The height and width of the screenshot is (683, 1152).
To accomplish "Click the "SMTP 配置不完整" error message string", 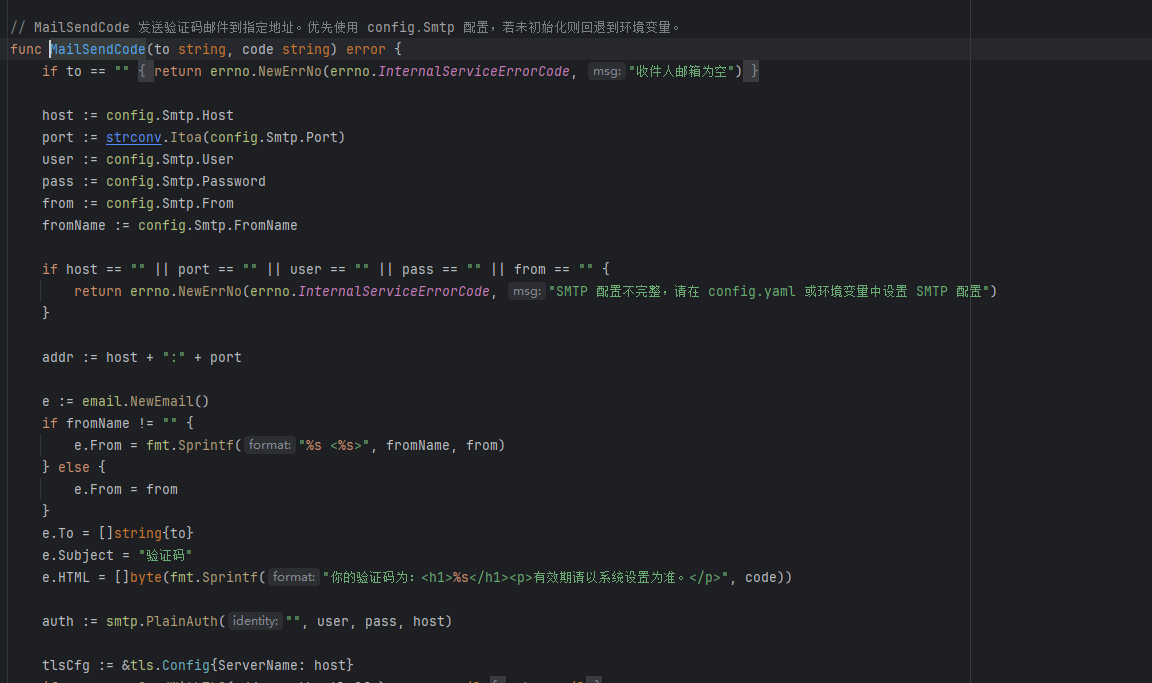I will click(769, 292).
